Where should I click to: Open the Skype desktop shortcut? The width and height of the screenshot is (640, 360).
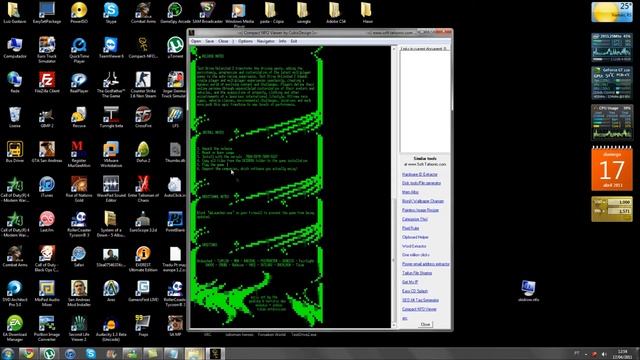(x=111, y=13)
